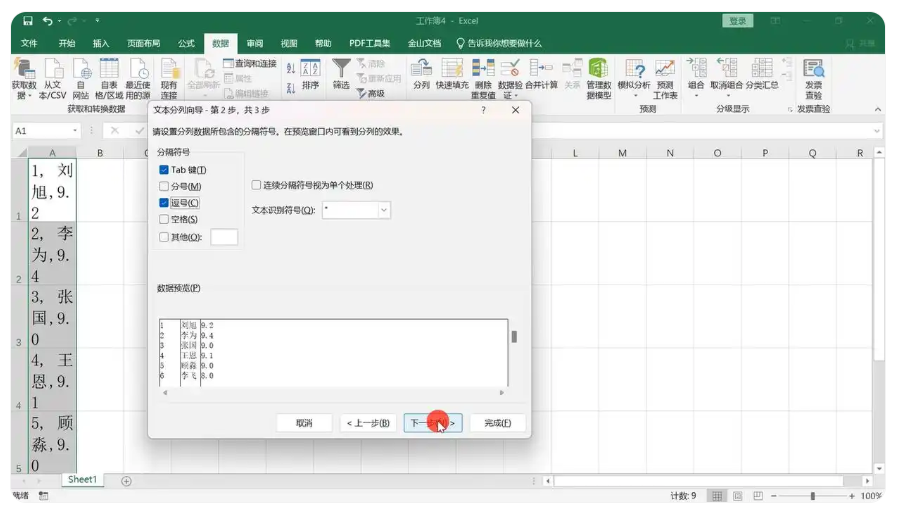The image size is (900, 516).
Task: Uncheck the Tab 键 delimiter checkbox
Action: [x=164, y=170]
